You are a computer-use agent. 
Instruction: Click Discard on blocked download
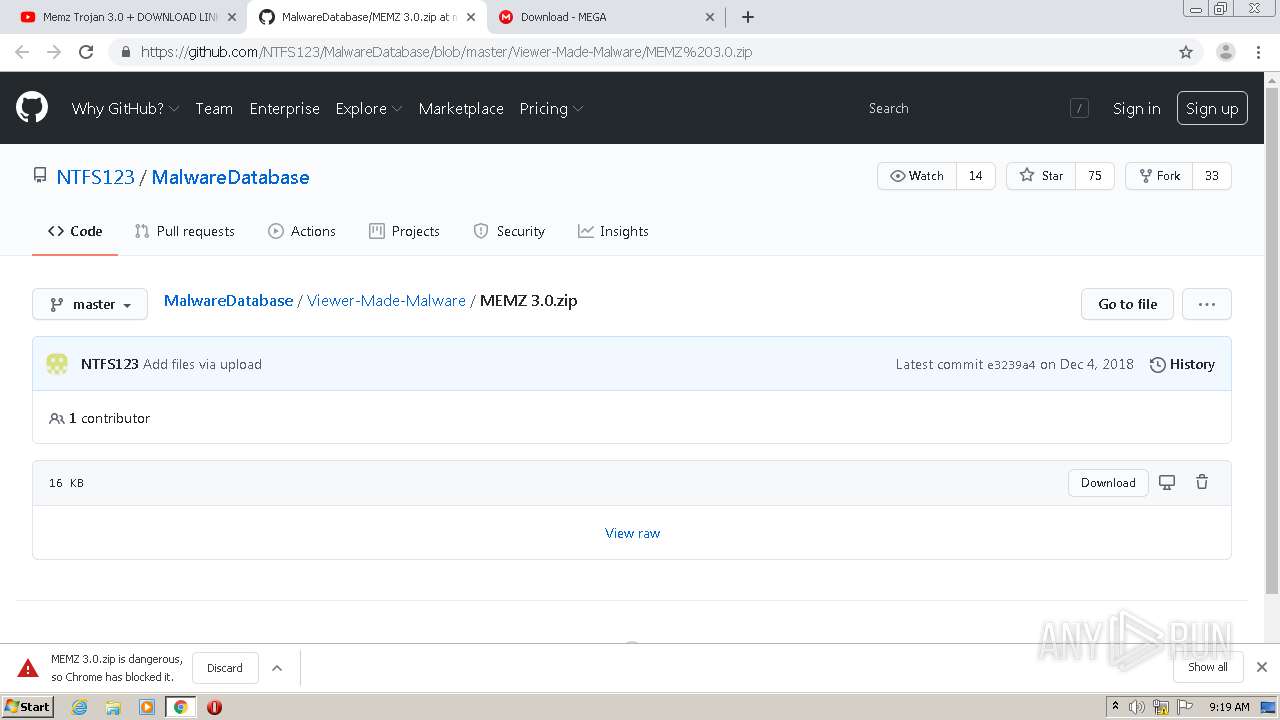point(225,668)
